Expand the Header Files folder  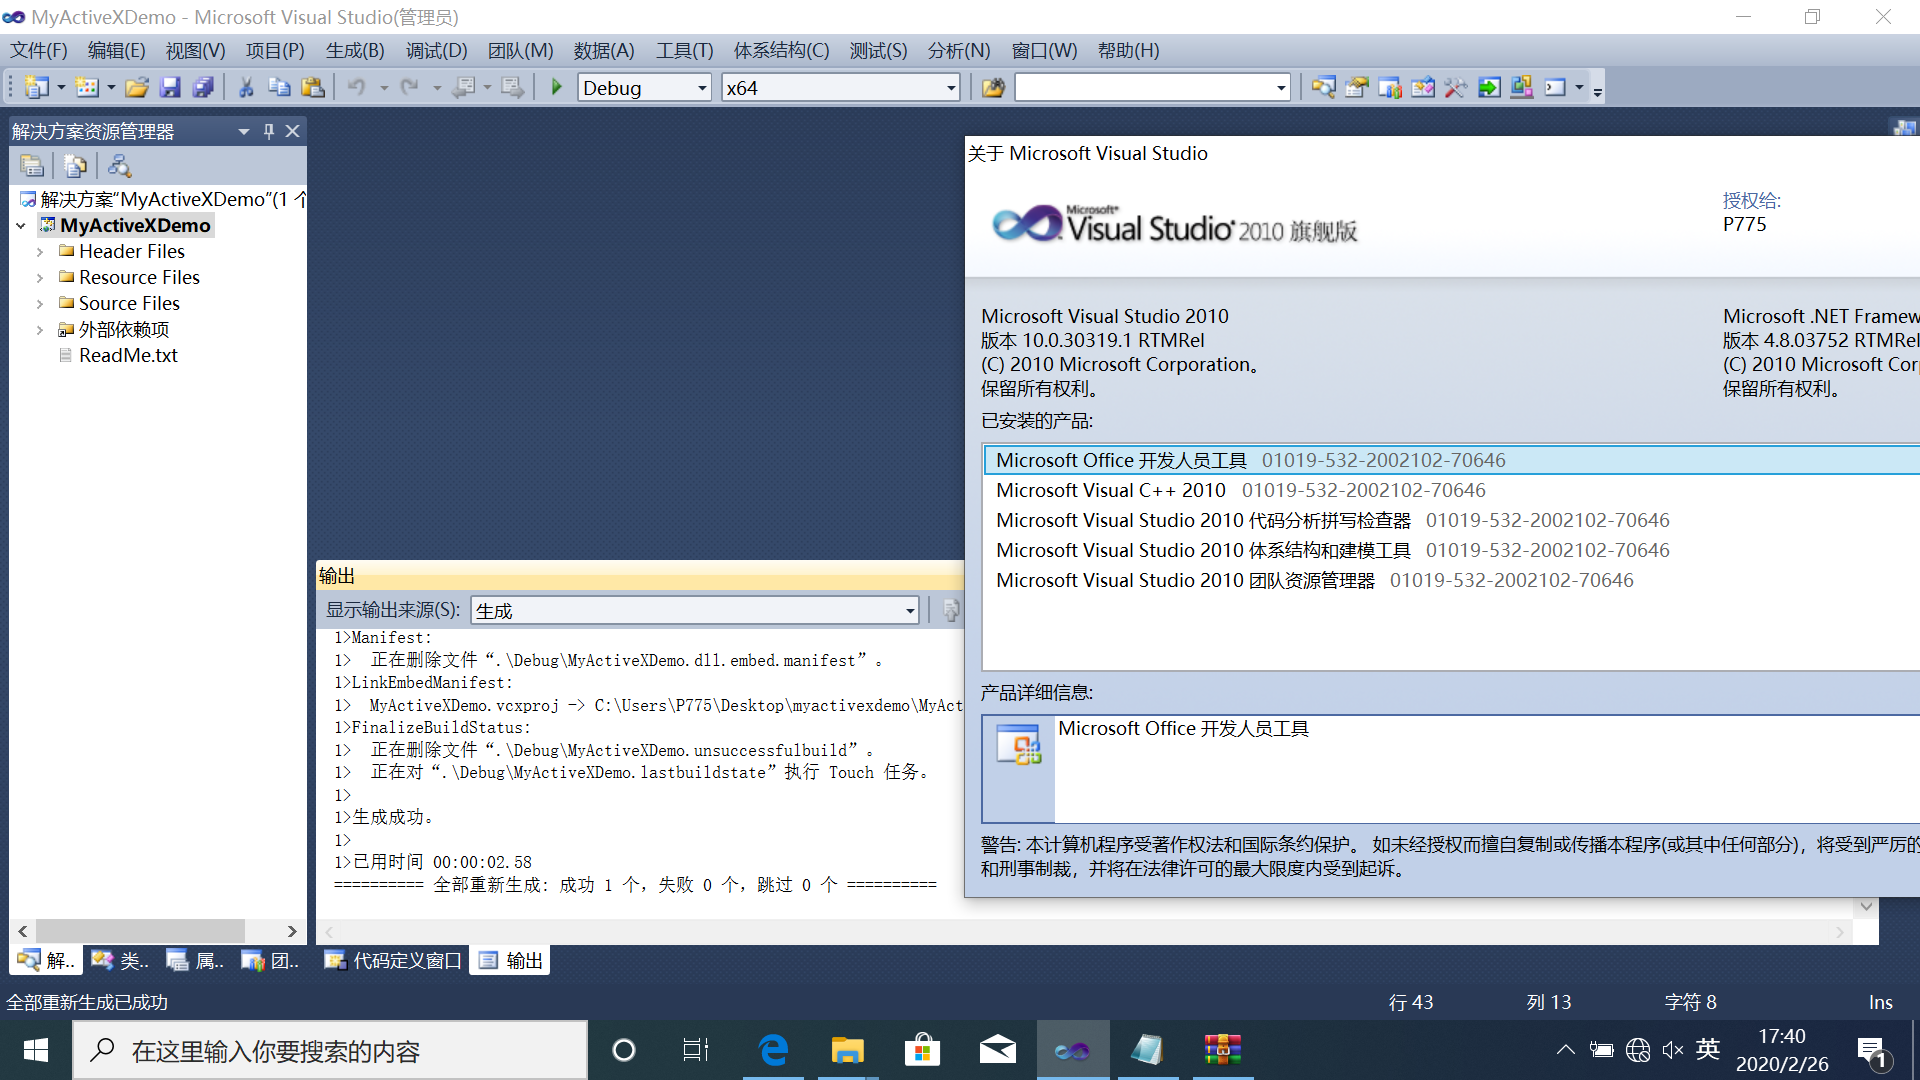pos(40,252)
